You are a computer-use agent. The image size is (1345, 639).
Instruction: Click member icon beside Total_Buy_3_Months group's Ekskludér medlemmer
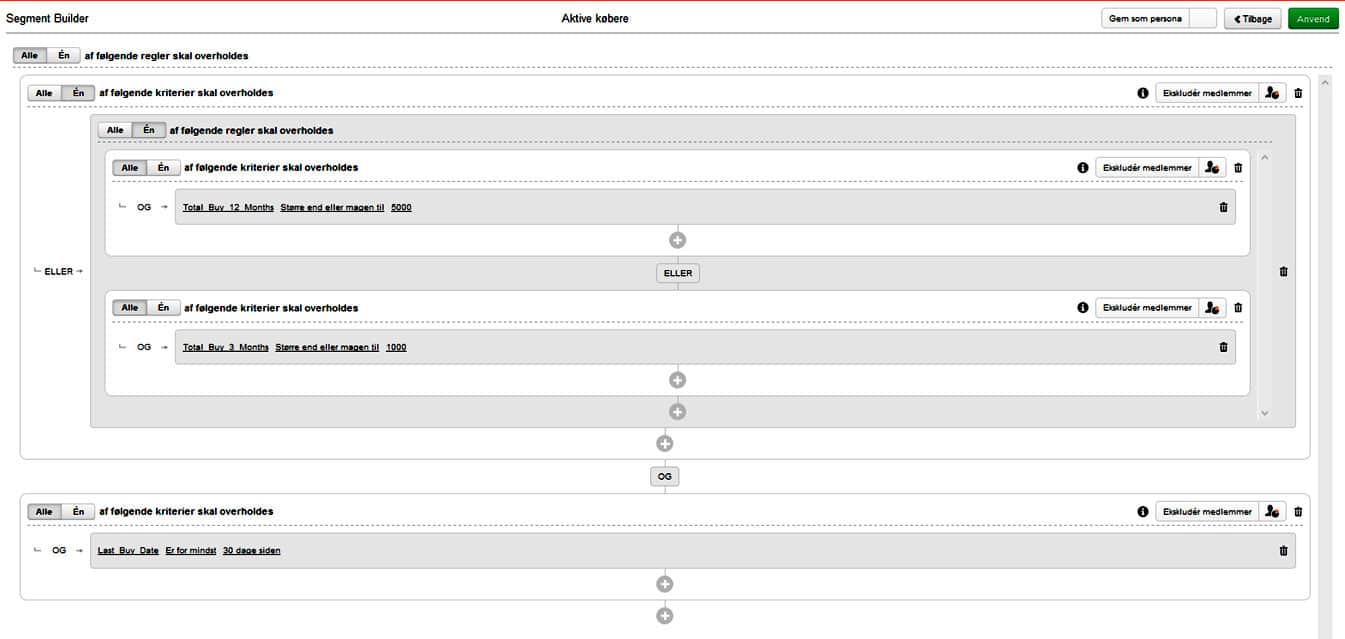(x=1212, y=308)
